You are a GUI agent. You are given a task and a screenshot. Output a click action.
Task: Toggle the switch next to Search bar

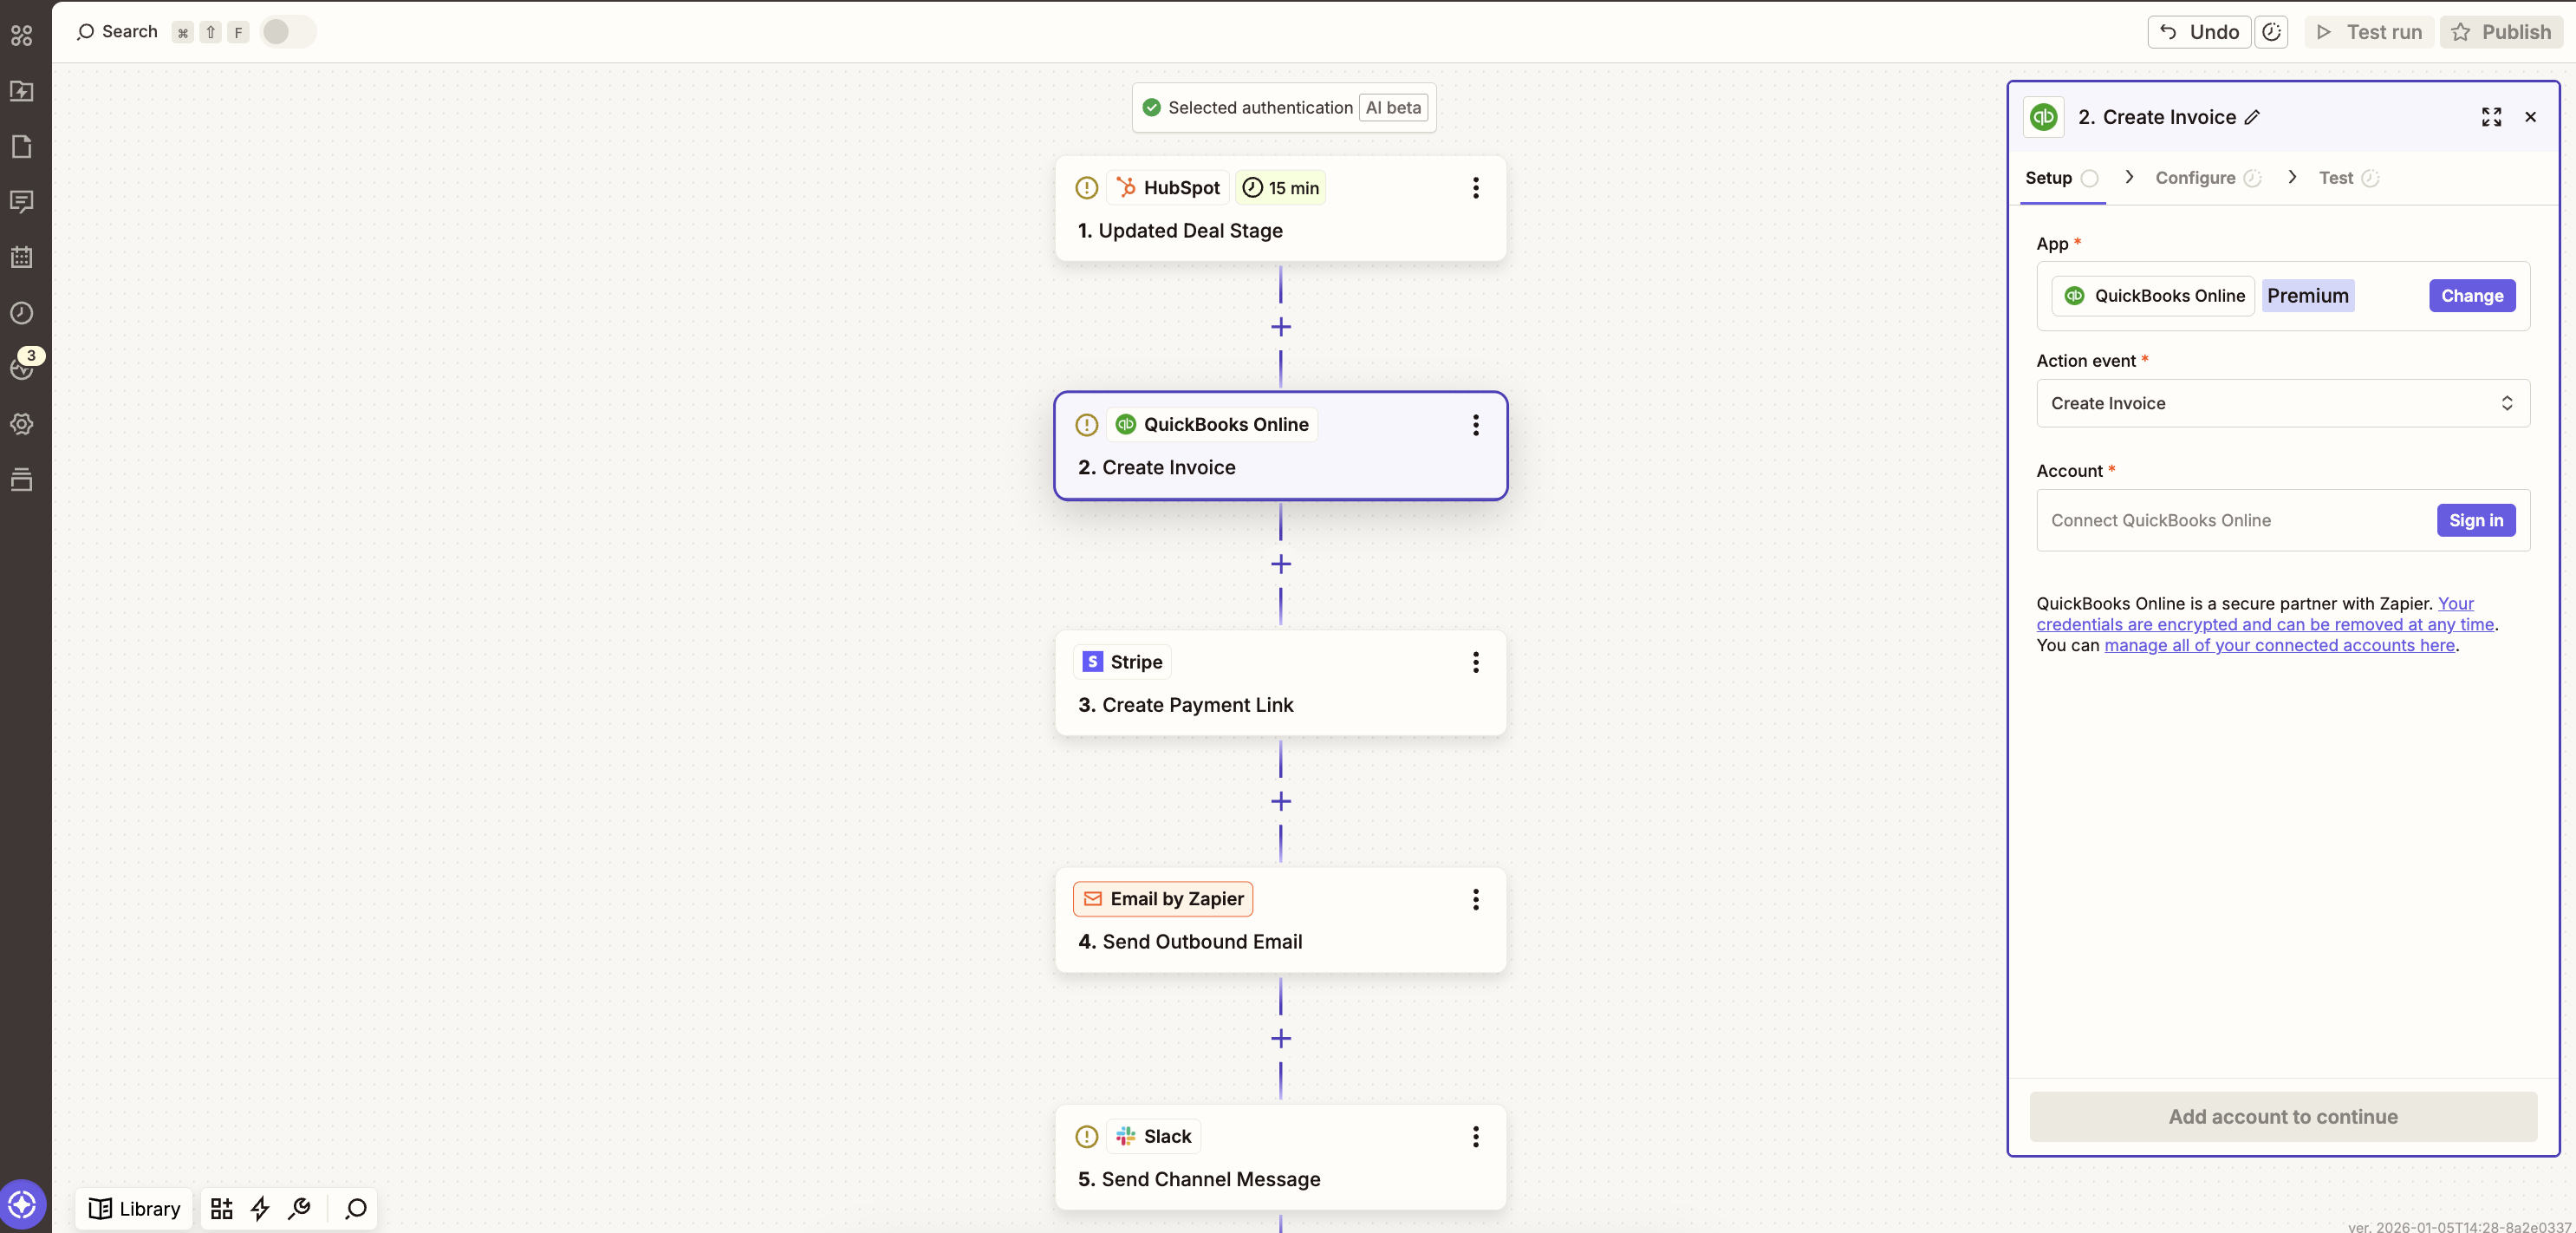[287, 32]
